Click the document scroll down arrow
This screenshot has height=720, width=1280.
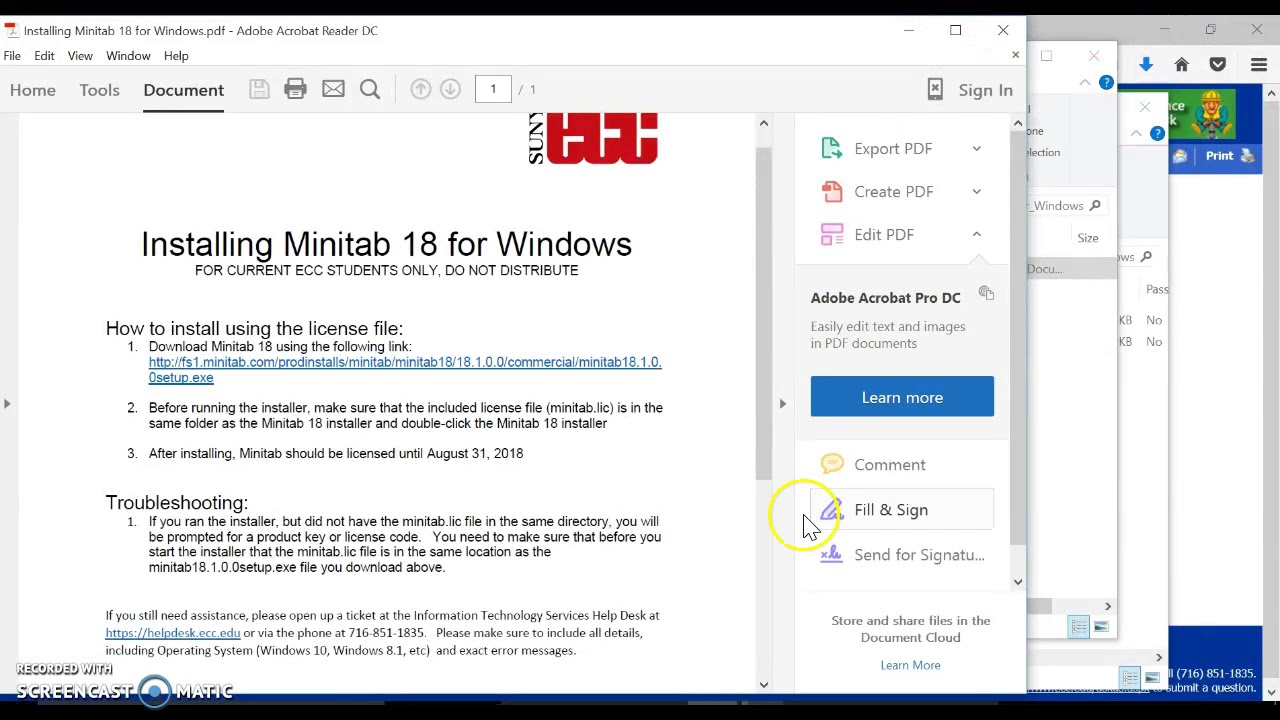click(x=764, y=685)
